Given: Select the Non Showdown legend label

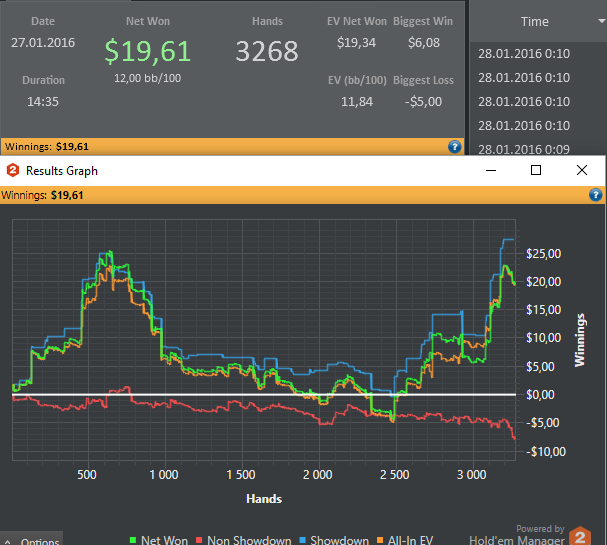Looking at the screenshot, I should point(249,540).
